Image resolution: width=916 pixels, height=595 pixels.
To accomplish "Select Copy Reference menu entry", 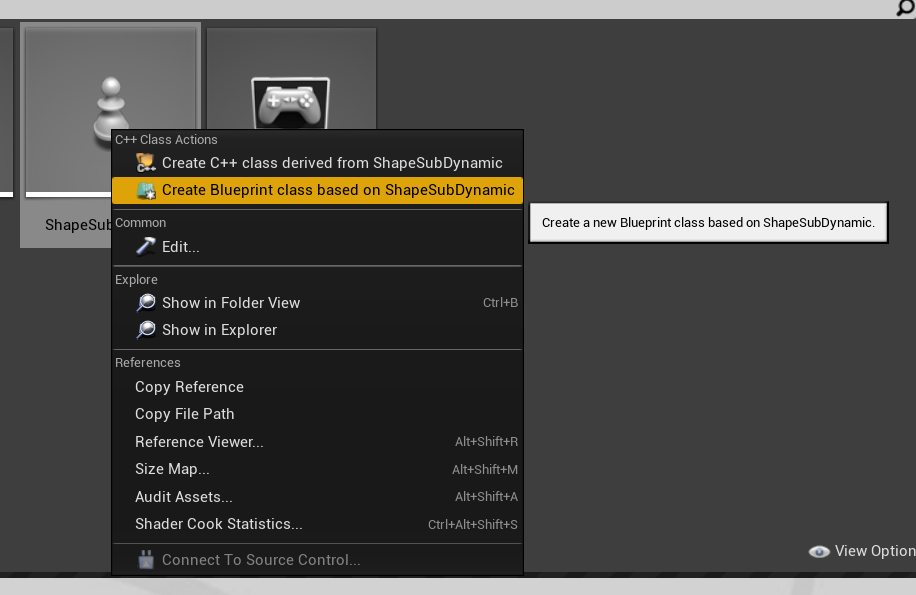I will tap(317, 387).
